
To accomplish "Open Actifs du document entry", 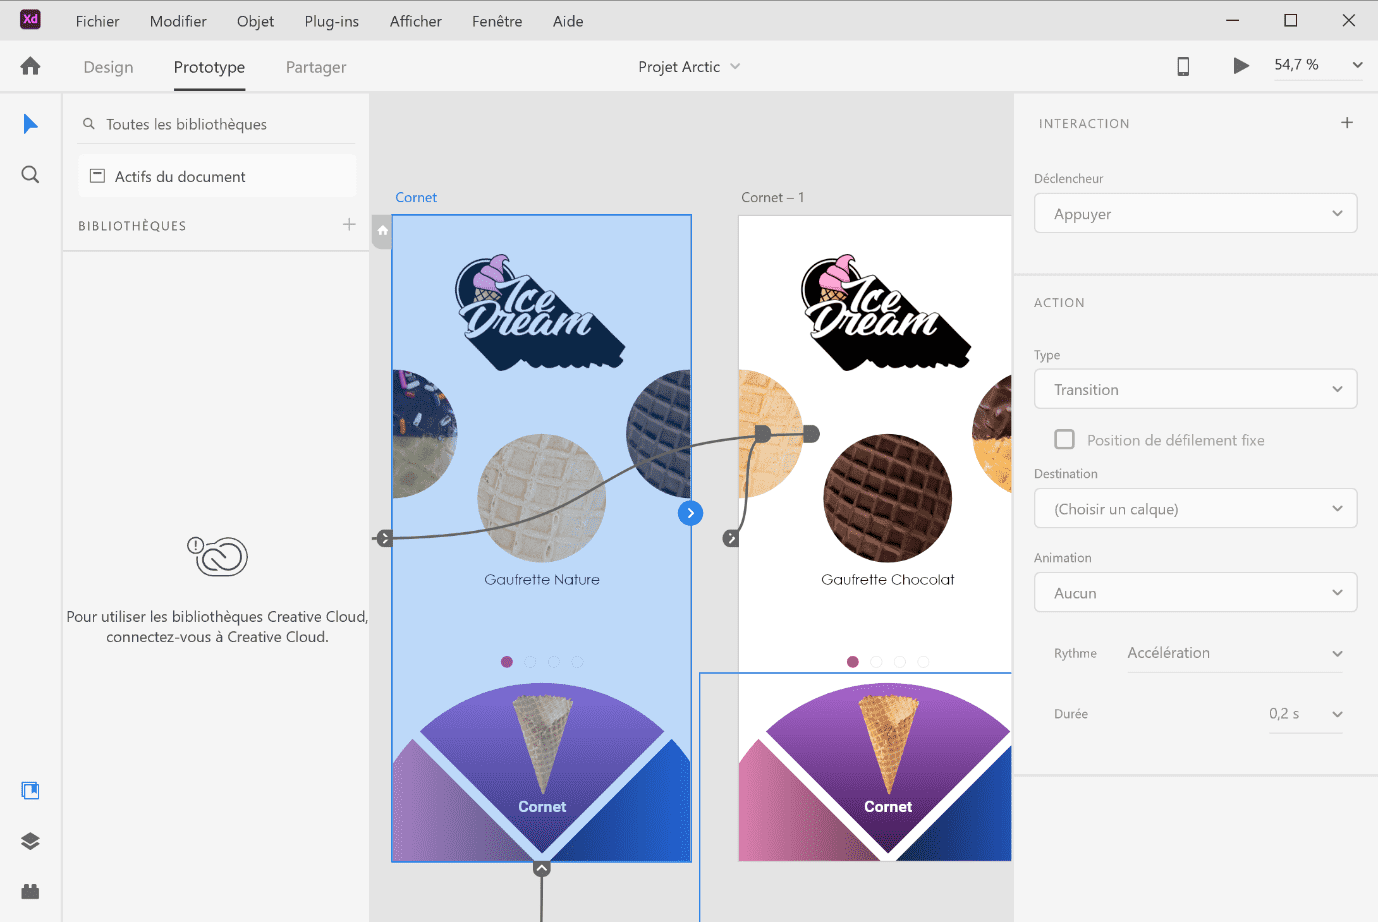I will [x=217, y=176].
